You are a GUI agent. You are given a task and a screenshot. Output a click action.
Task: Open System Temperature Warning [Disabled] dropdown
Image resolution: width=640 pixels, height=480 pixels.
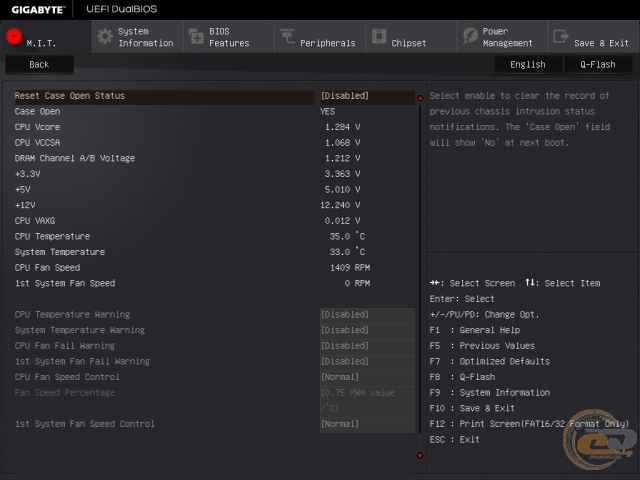pyautogui.click(x=367, y=330)
